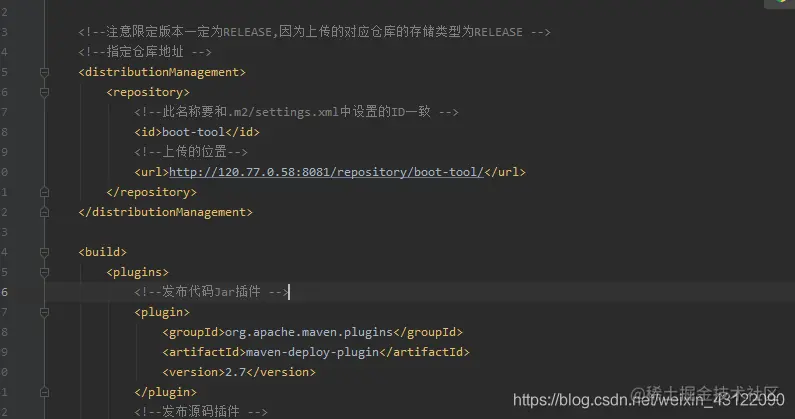Collapse the <build> tag fold marker
Screen dimensions: 795x419
[45, 252]
